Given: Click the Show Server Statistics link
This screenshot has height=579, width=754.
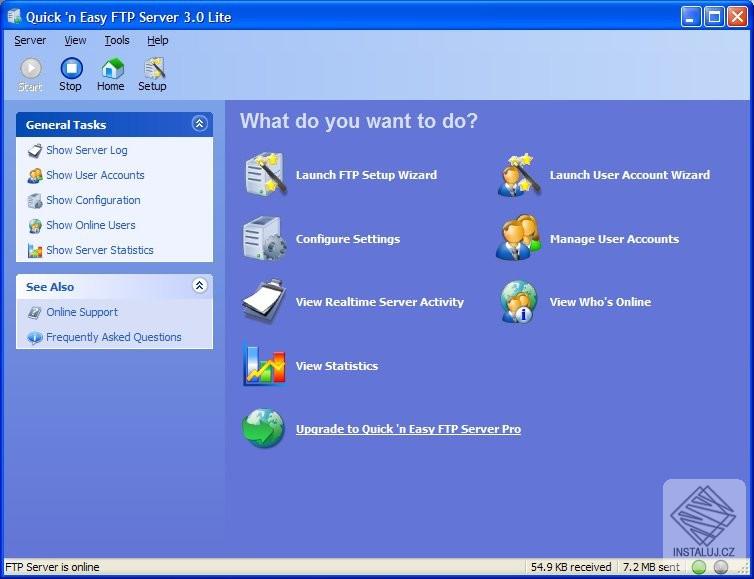Looking at the screenshot, I should tap(100, 251).
